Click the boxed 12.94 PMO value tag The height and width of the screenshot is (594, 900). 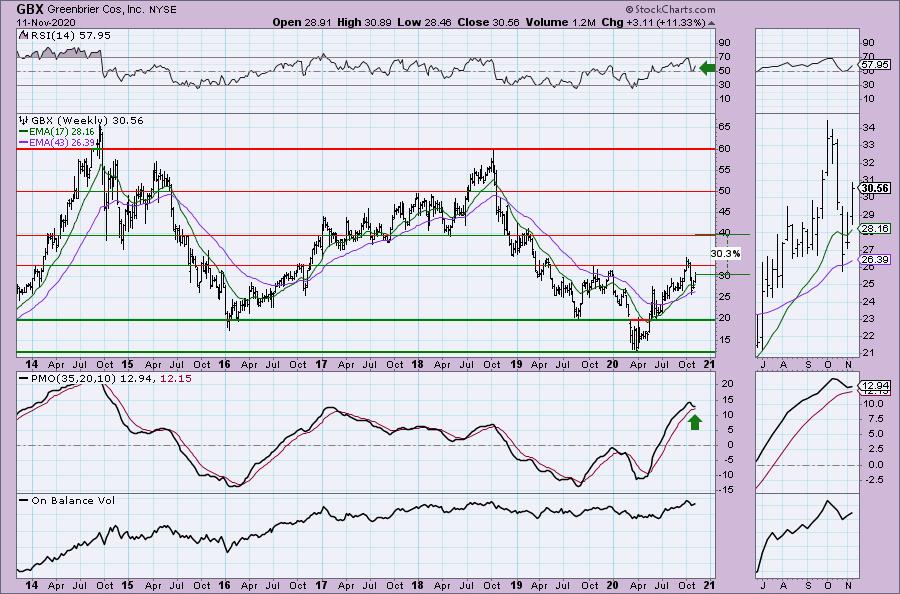(876, 386)
